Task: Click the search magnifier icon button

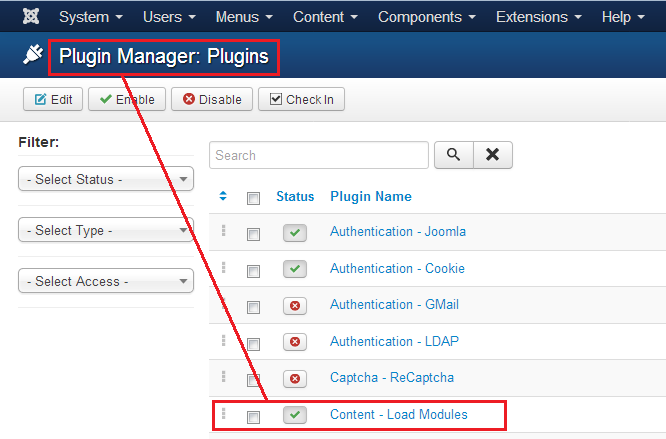Action: click(453, 155)
